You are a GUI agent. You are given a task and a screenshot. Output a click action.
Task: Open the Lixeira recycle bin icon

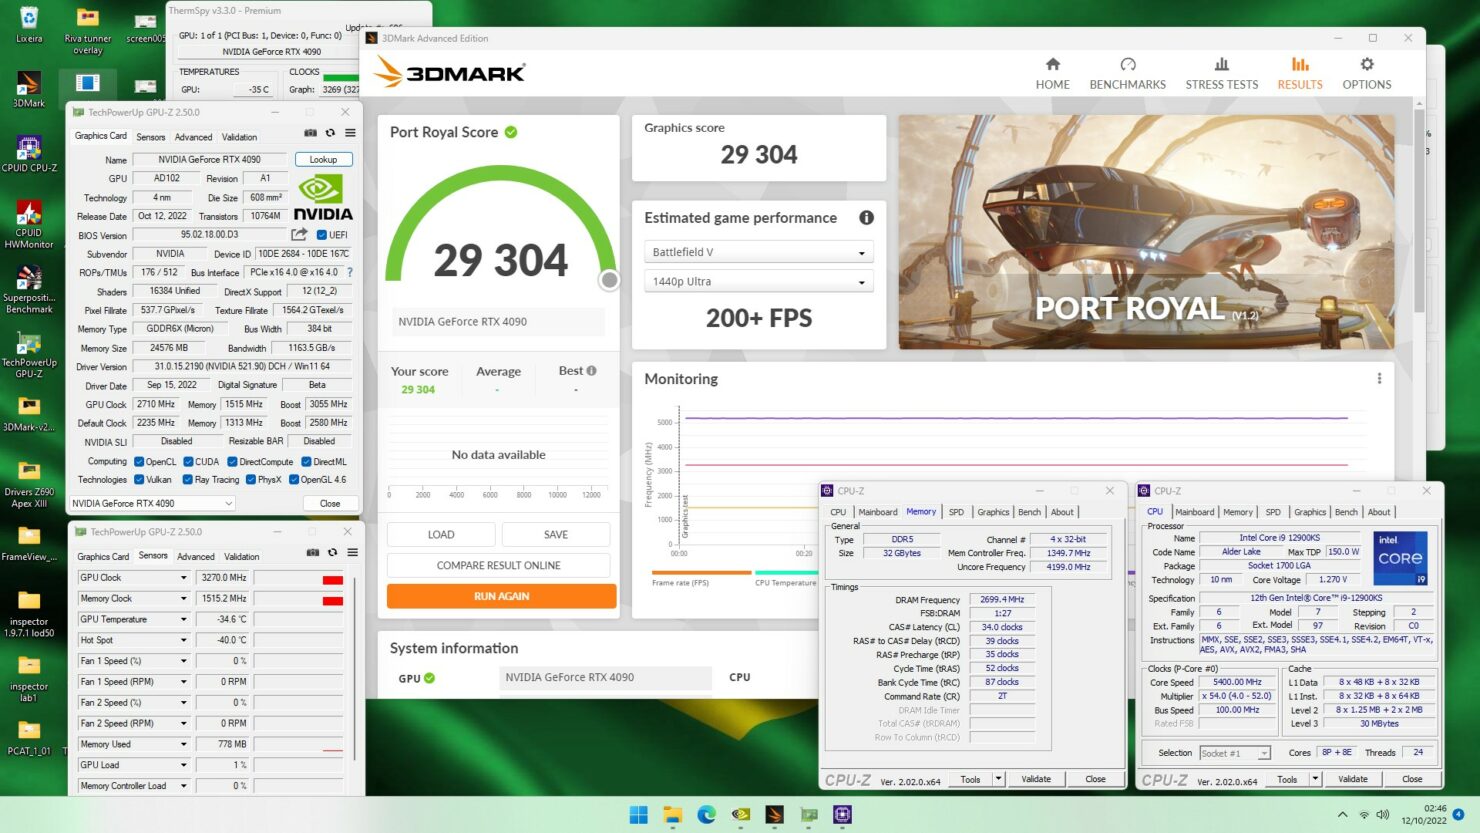pyautogui.click(x=29, y=25)
